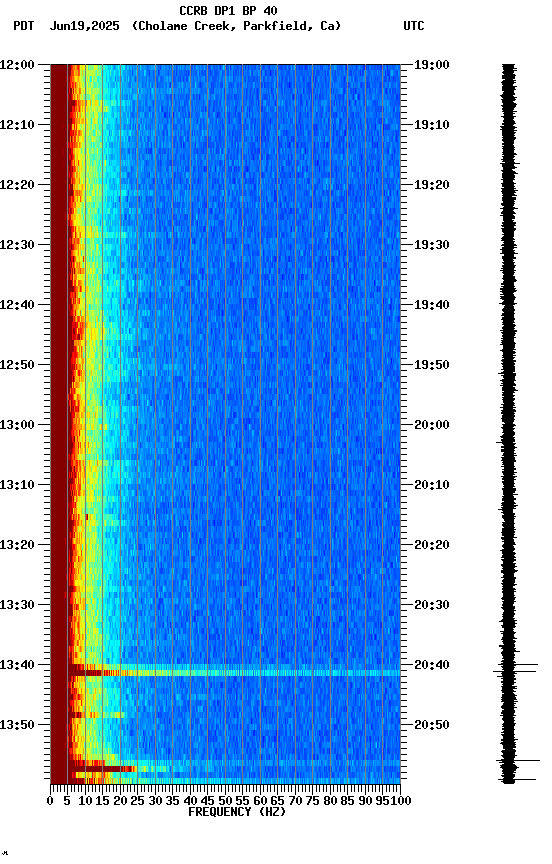Click the date label 'Jun19,2025'
Screen dimensions: 552x864
[x=84, y=26]
